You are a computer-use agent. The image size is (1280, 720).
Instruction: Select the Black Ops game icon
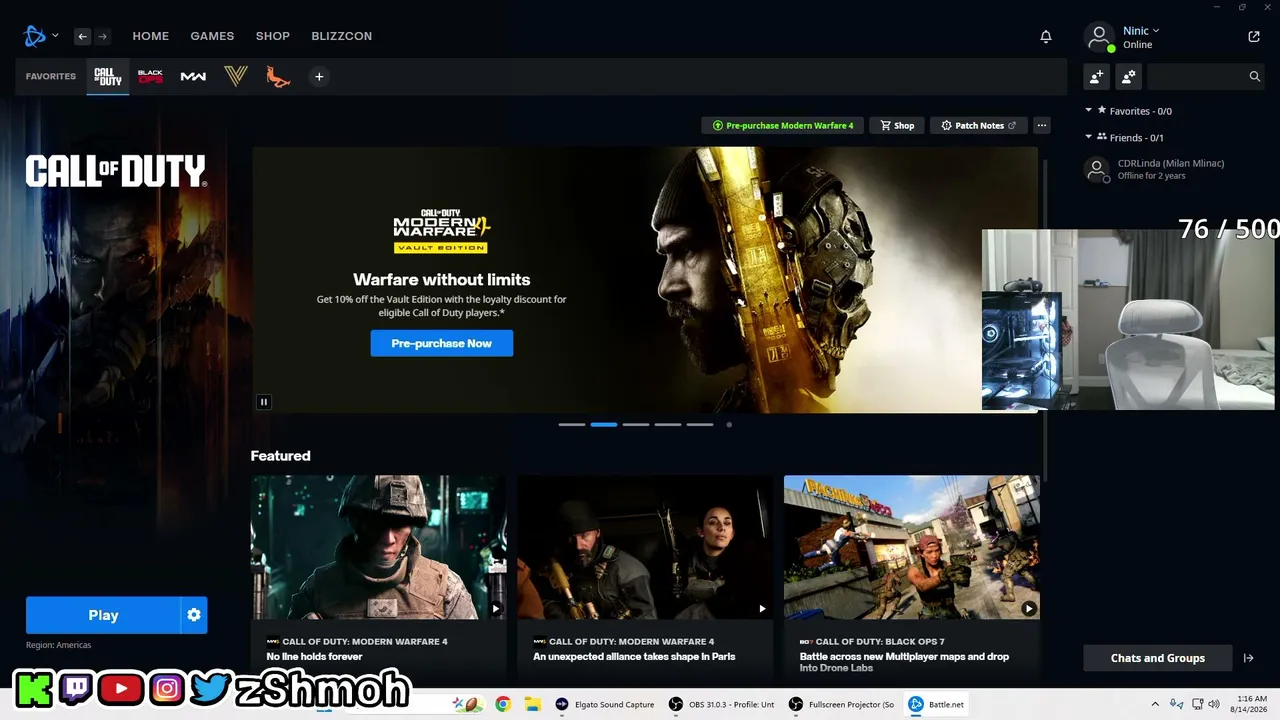(150, 76)
